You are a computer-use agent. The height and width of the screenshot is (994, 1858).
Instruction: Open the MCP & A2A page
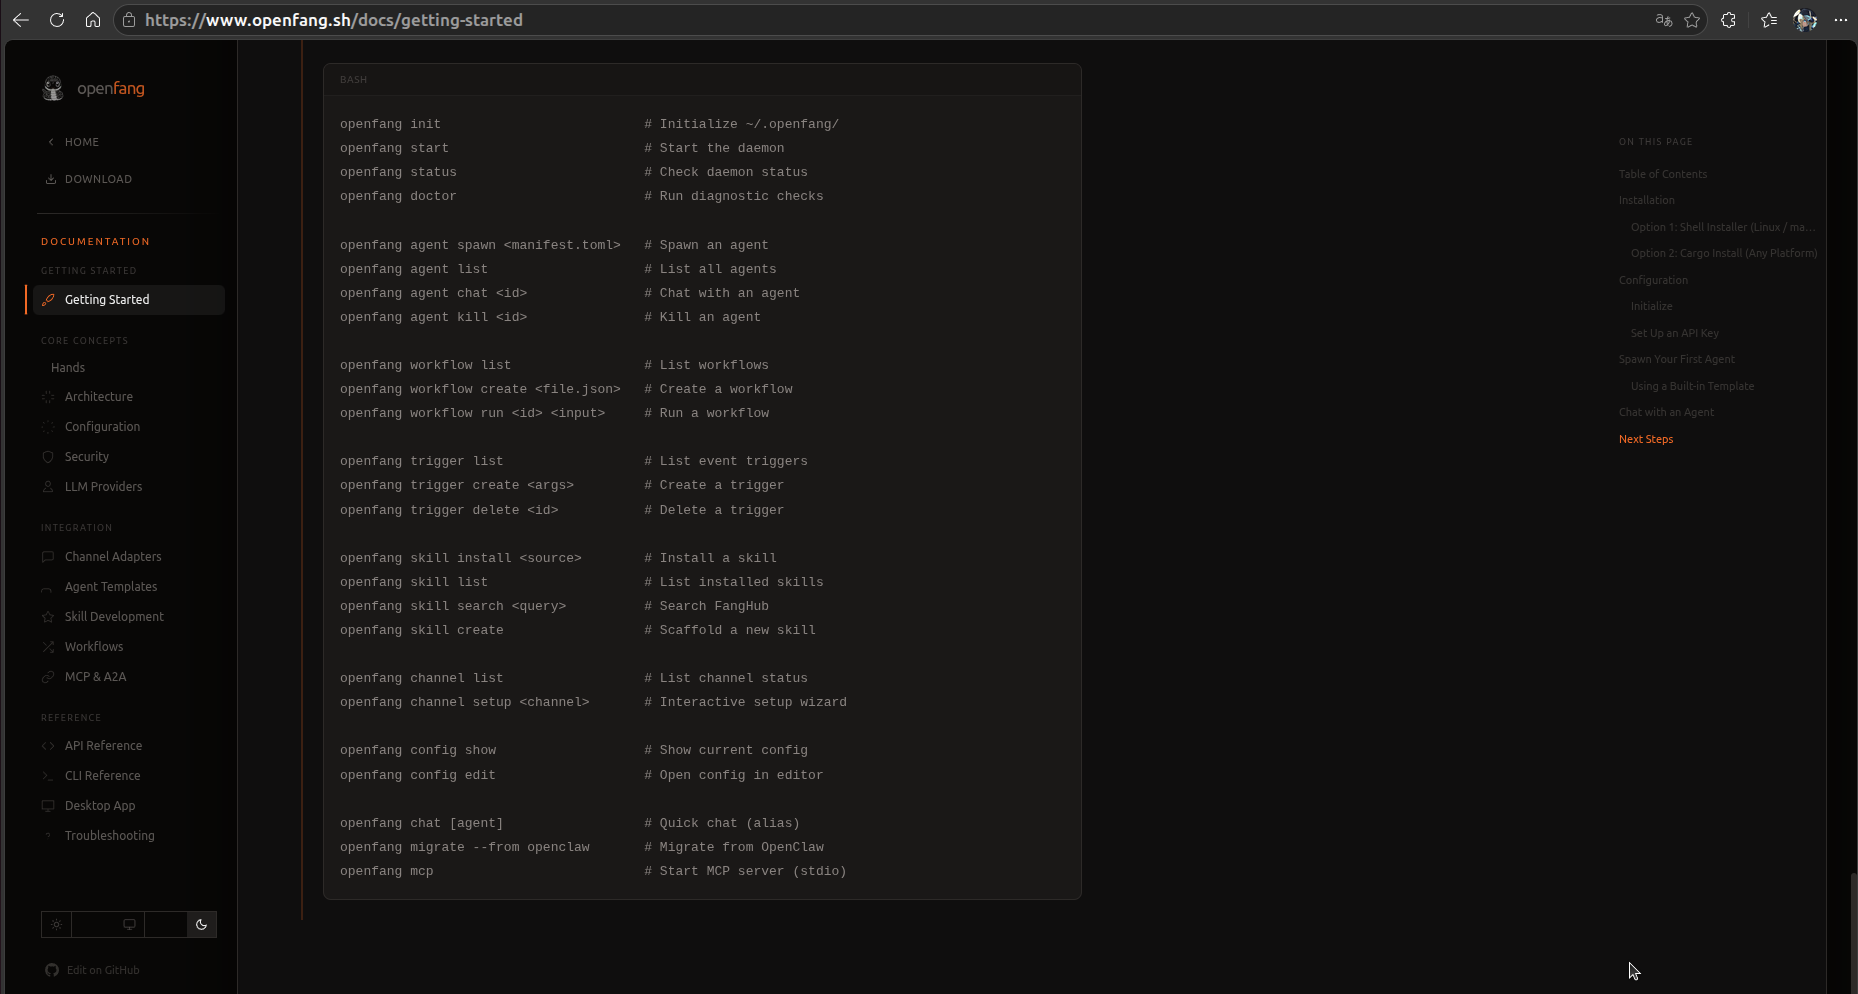(96, 677)
